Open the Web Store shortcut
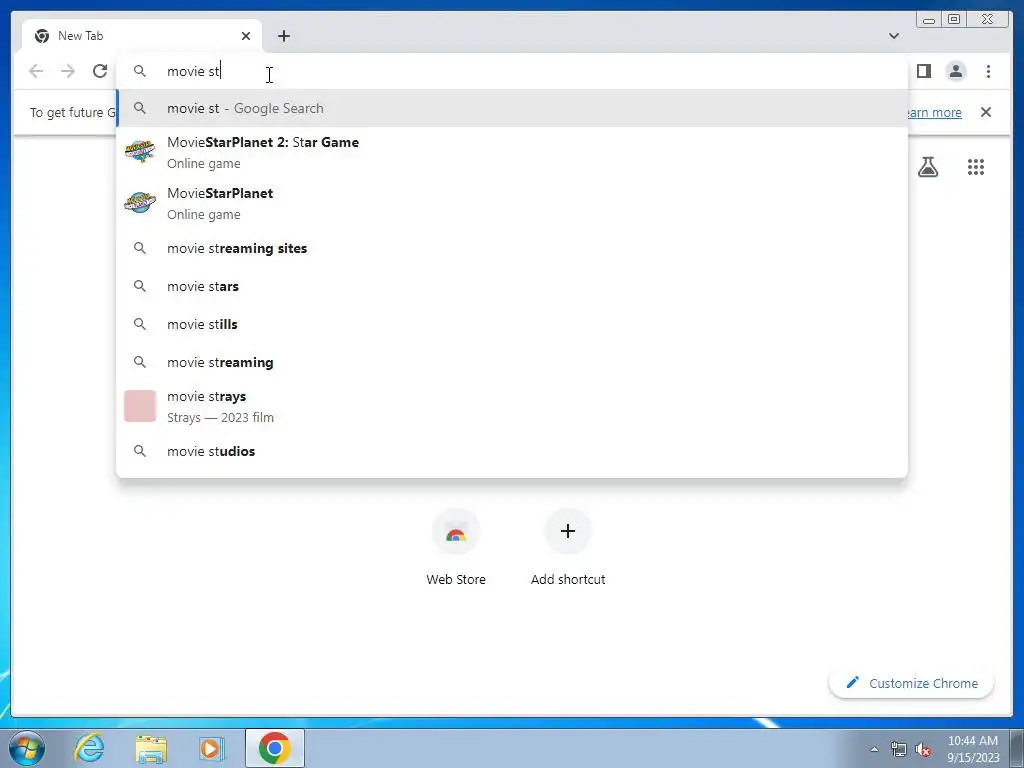Viewport: 1024px width, 768px height. 456,549
